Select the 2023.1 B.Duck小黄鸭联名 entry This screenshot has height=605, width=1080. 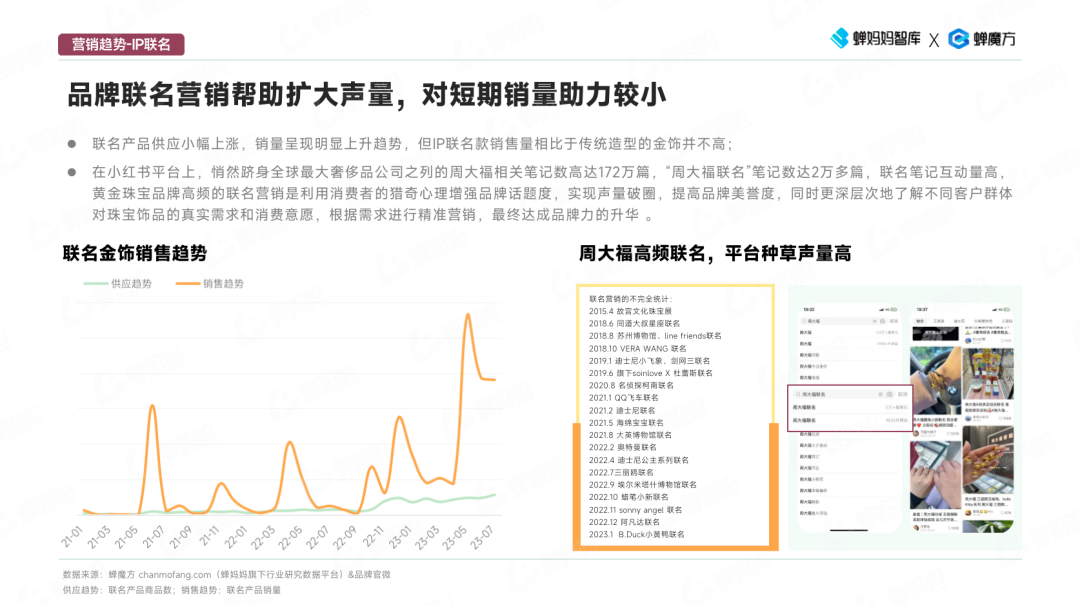[637, 534]
